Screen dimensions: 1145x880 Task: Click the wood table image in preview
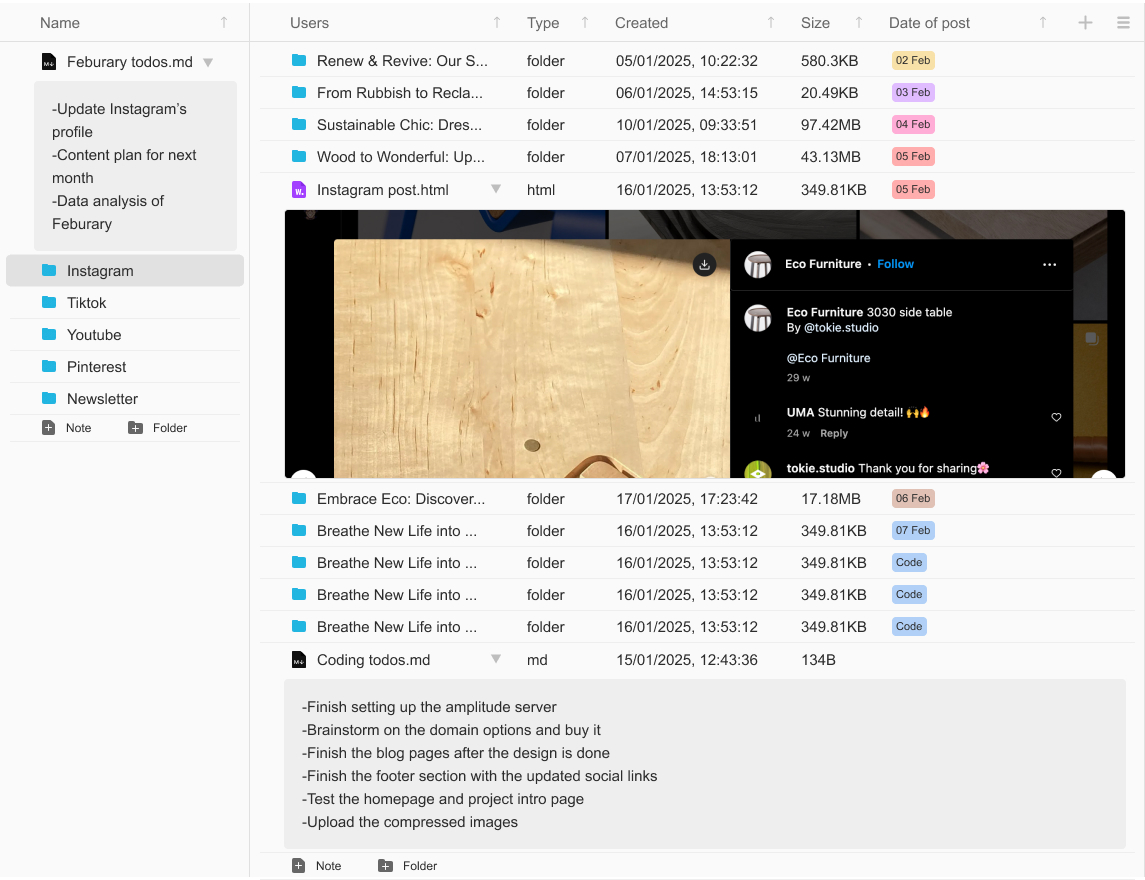[x=532, y=359]
